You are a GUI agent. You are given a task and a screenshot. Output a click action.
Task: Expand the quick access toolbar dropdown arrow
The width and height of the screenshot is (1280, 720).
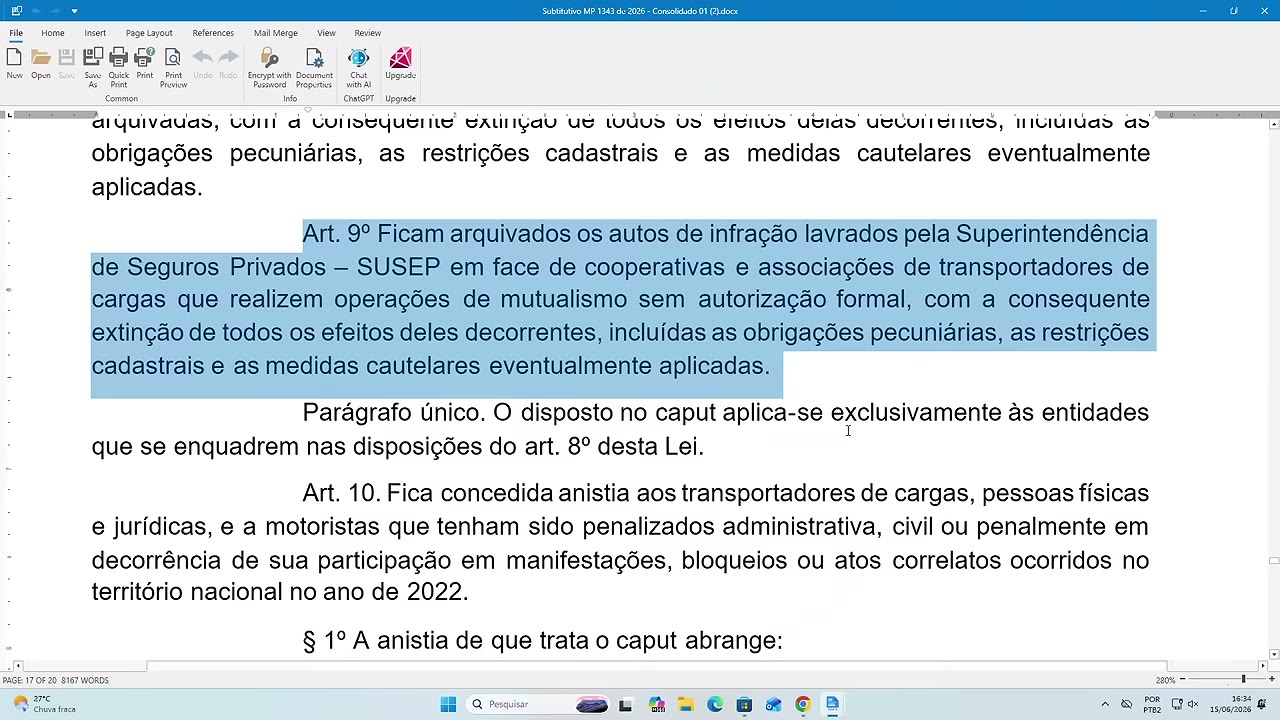[x=74, y=11]
